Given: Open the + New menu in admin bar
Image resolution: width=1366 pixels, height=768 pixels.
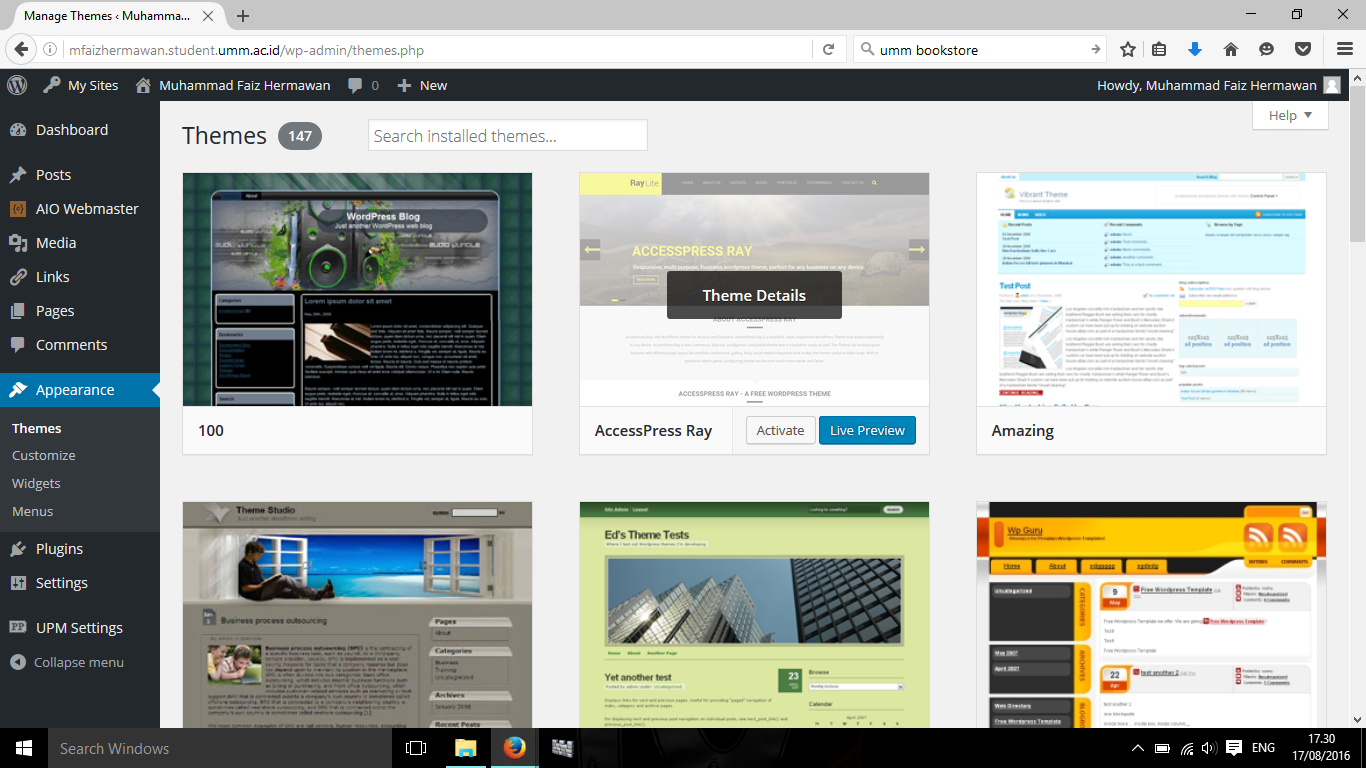Looking at the screenshot, I should [421, 85].
